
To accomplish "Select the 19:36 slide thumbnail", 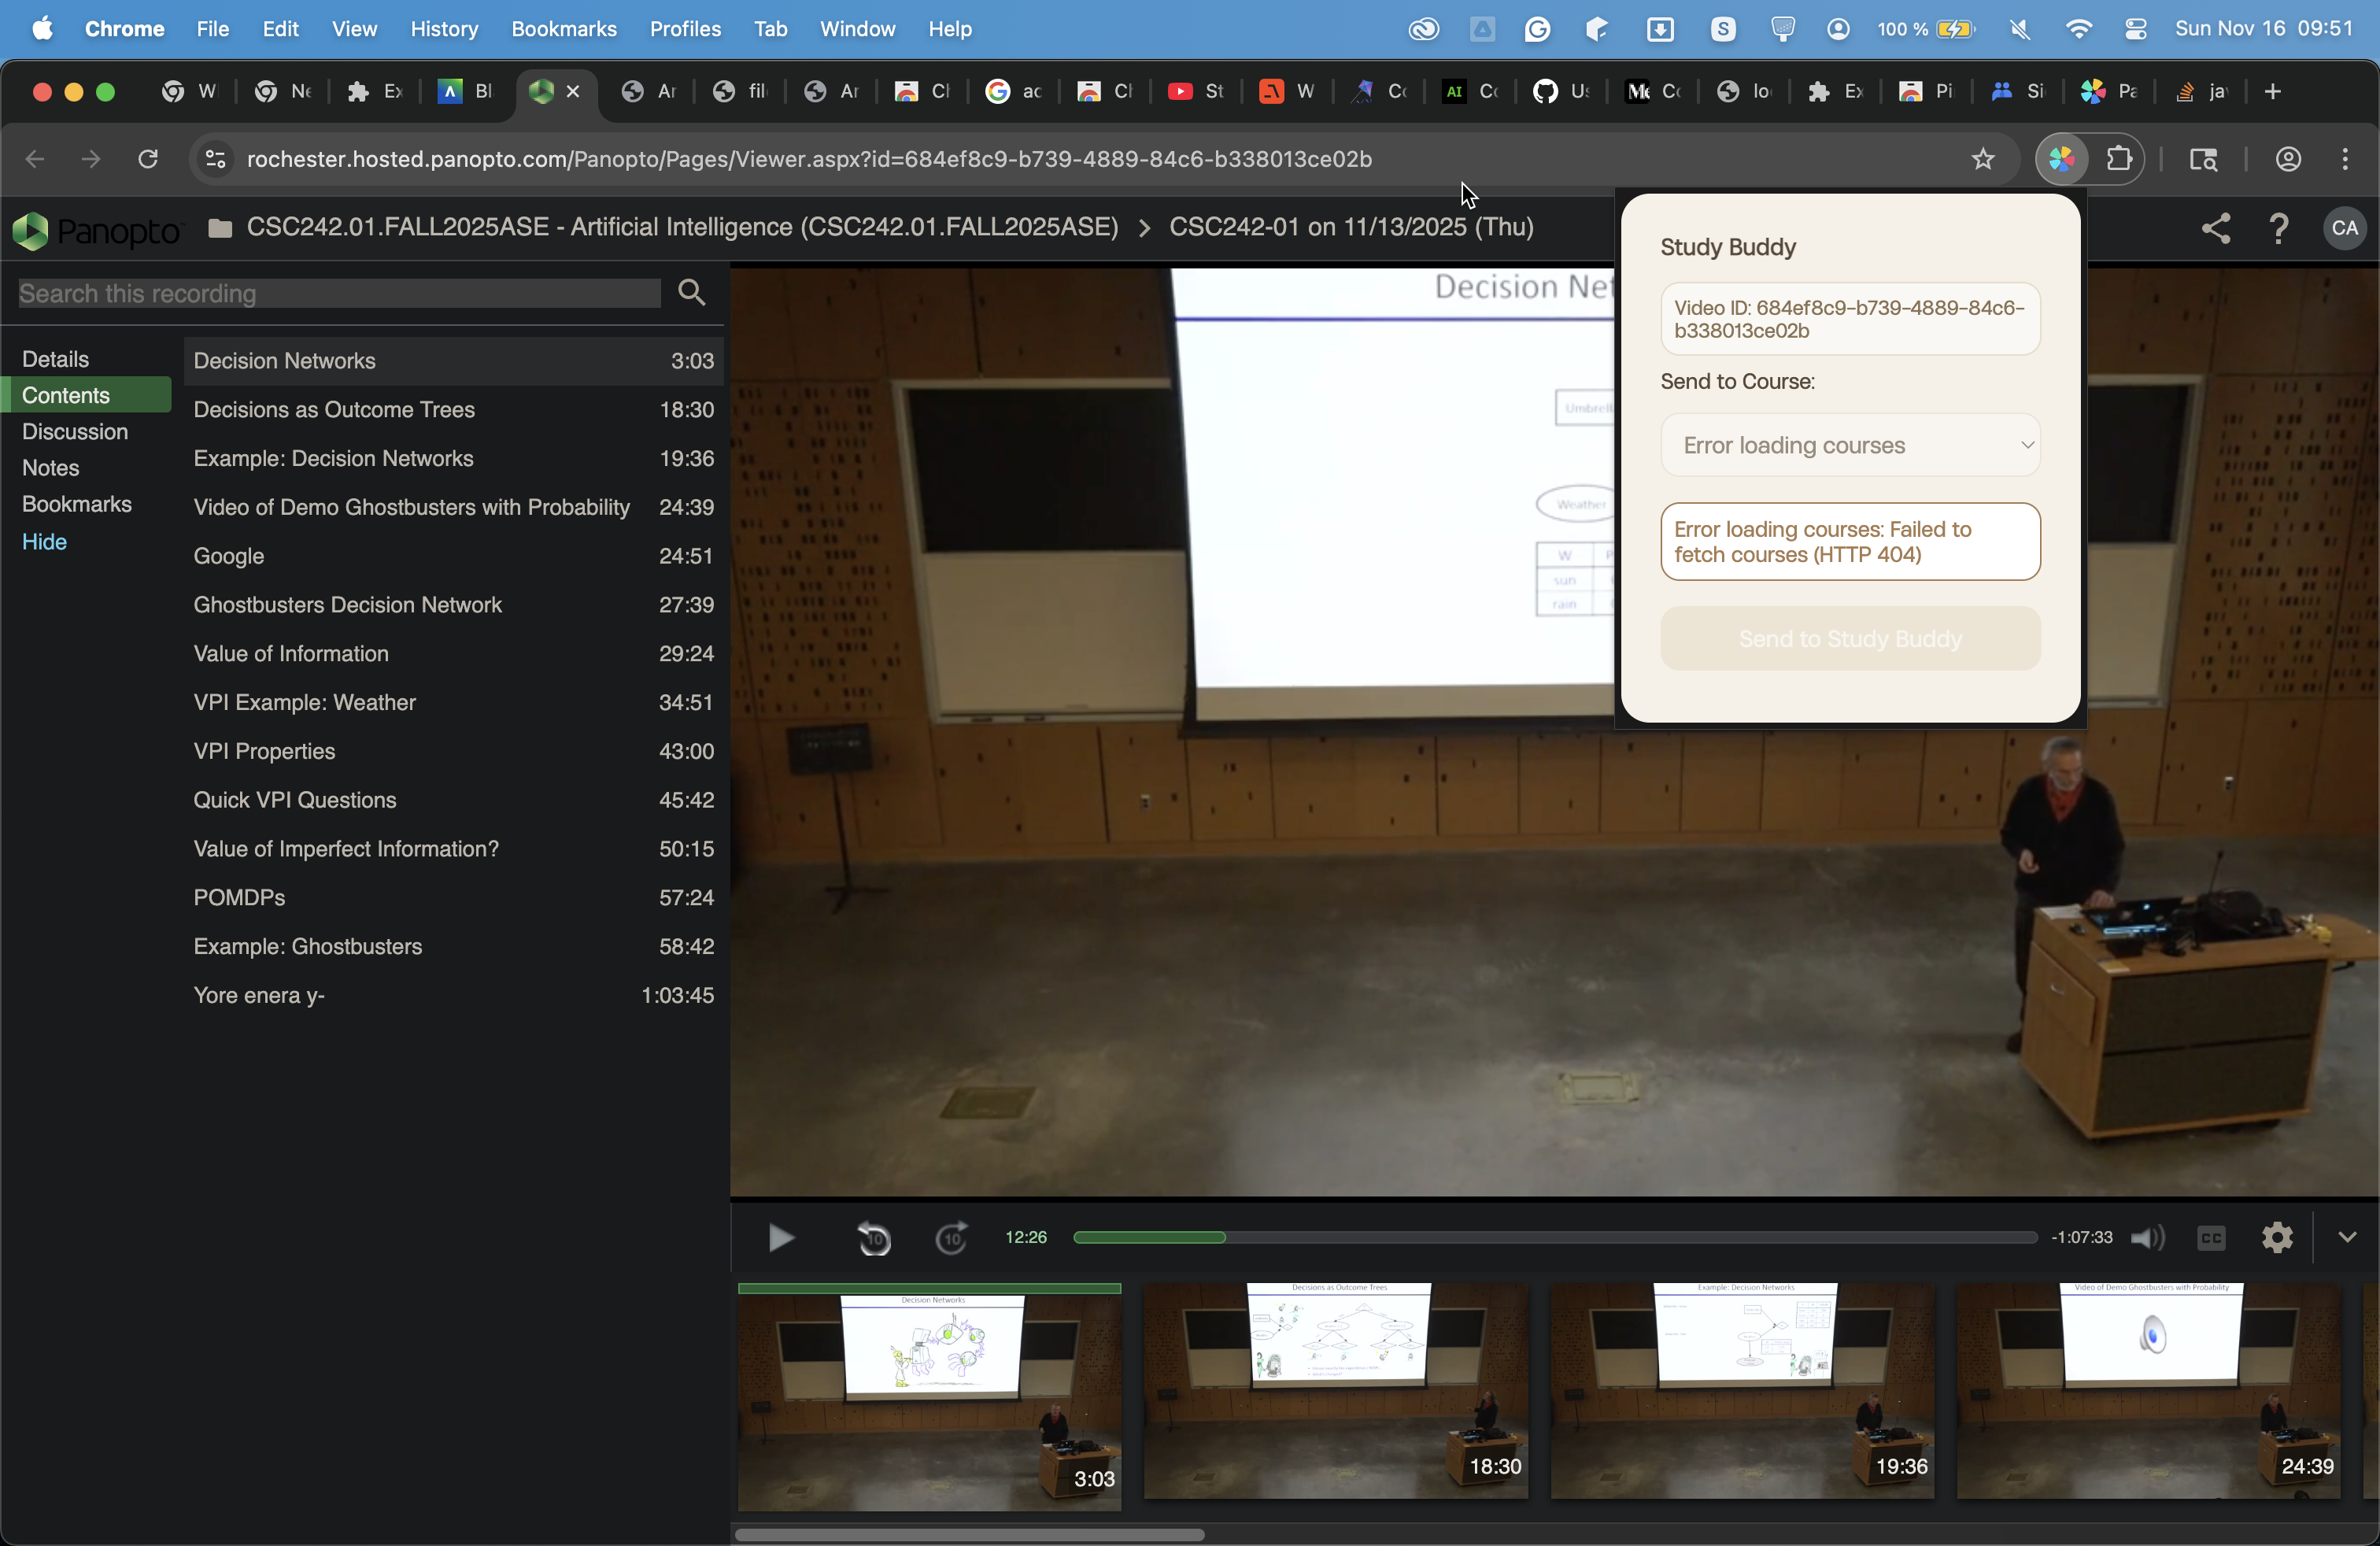I will (1741, 1390).
